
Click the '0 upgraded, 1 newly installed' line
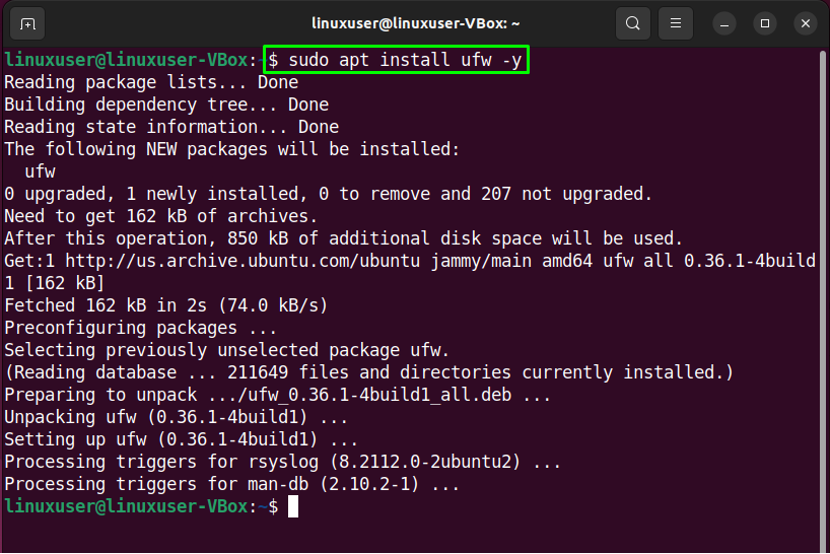pos(328,194)
